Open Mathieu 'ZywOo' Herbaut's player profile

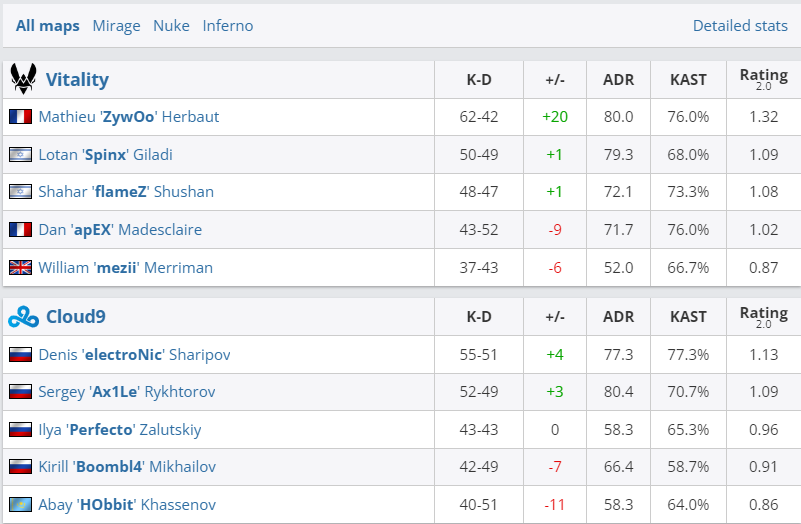[x=128, y=117]
